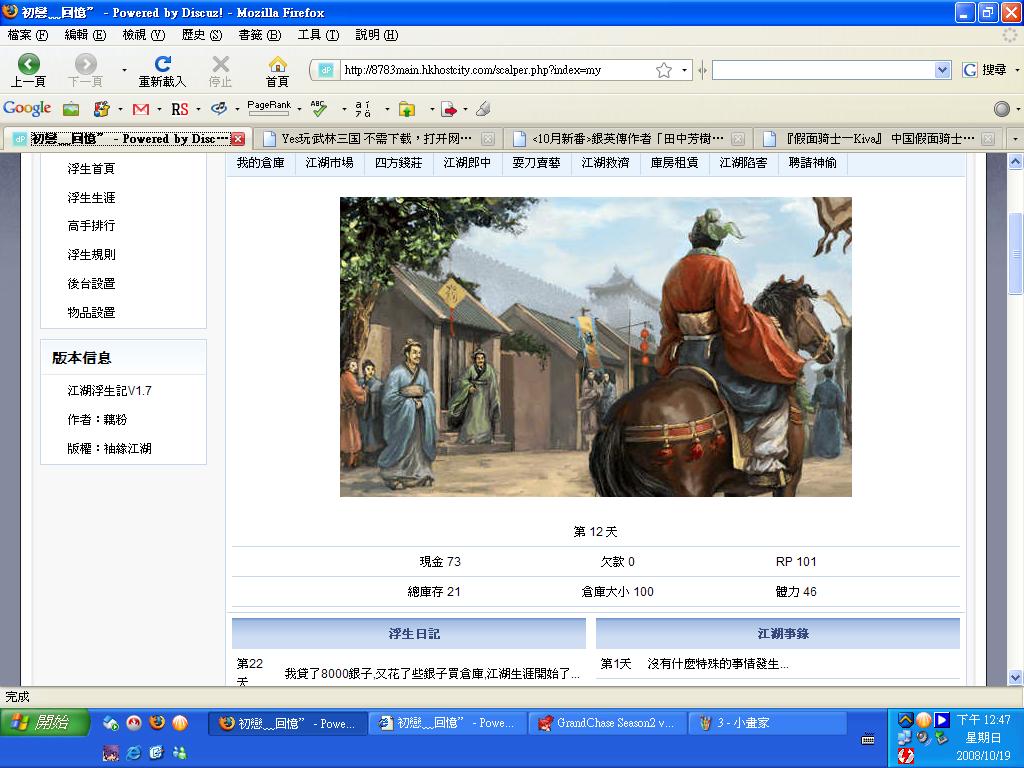The width and height of the screenshot is (1024, 768).
Task: Expand the 搜尋 button dropdown arrow
Action: pos(1017,70)
